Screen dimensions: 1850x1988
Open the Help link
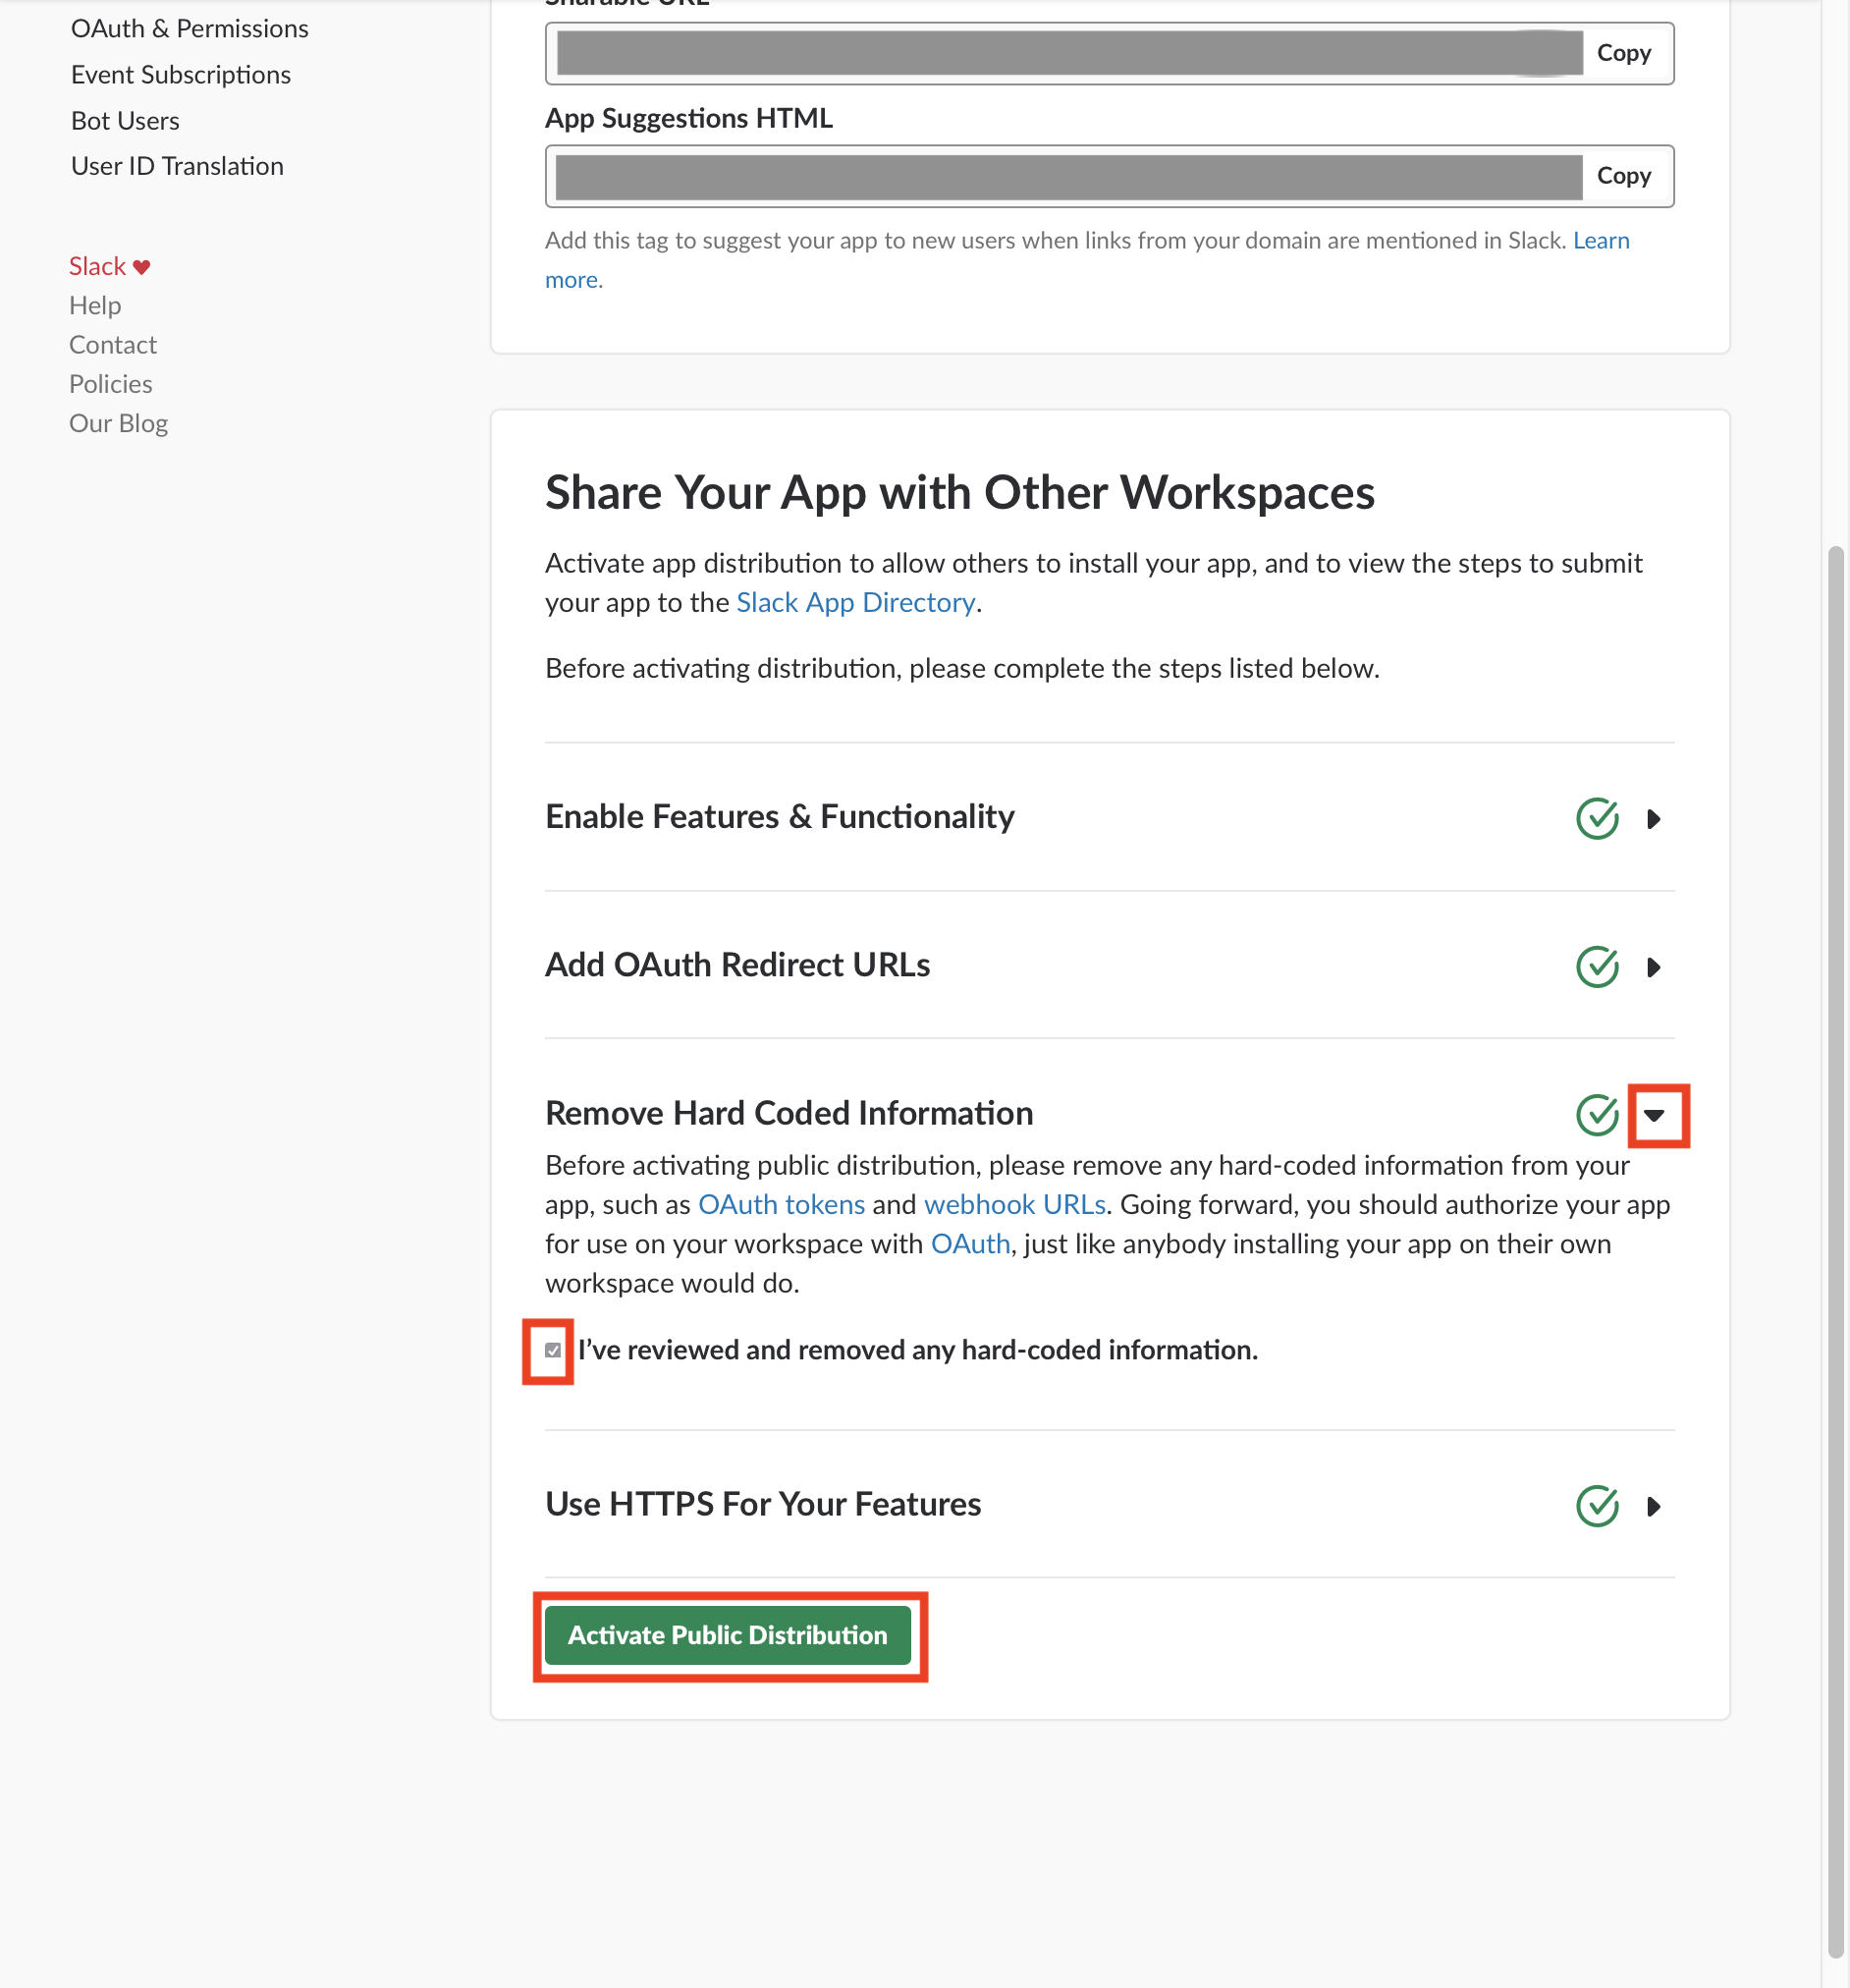(95, 305)
